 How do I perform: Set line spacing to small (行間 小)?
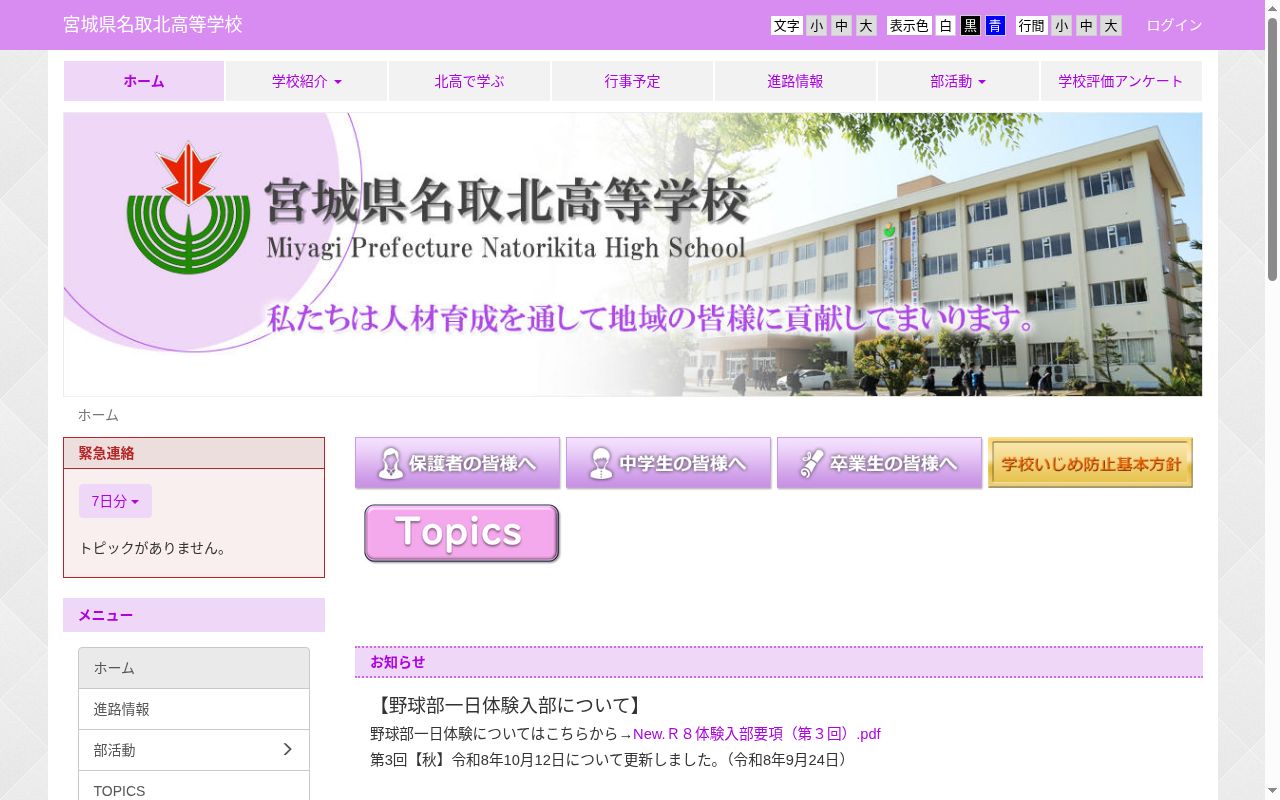(x=1061, y=26)
